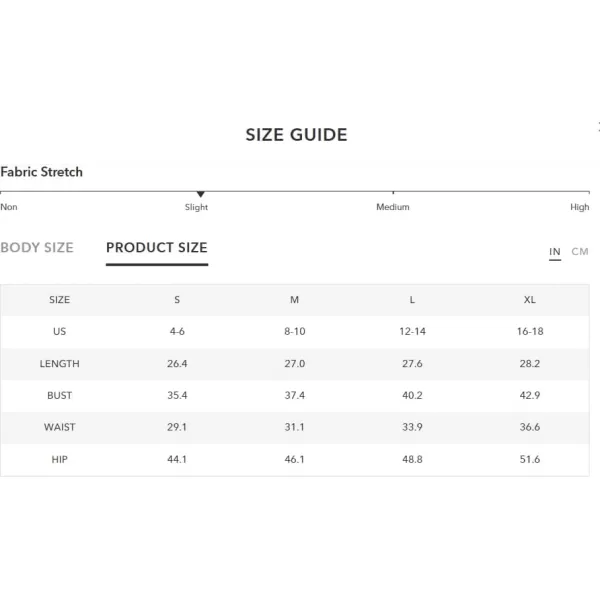Click the Fabric Stretch slider marker
This screenshot has width=600, height=600.
point(201,194)
